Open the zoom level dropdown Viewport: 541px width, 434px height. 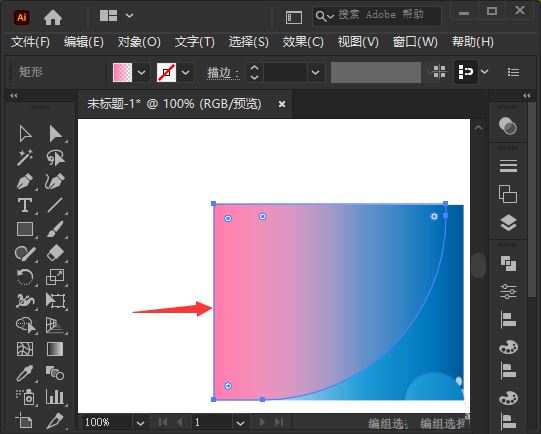click(x=140, y=423)
